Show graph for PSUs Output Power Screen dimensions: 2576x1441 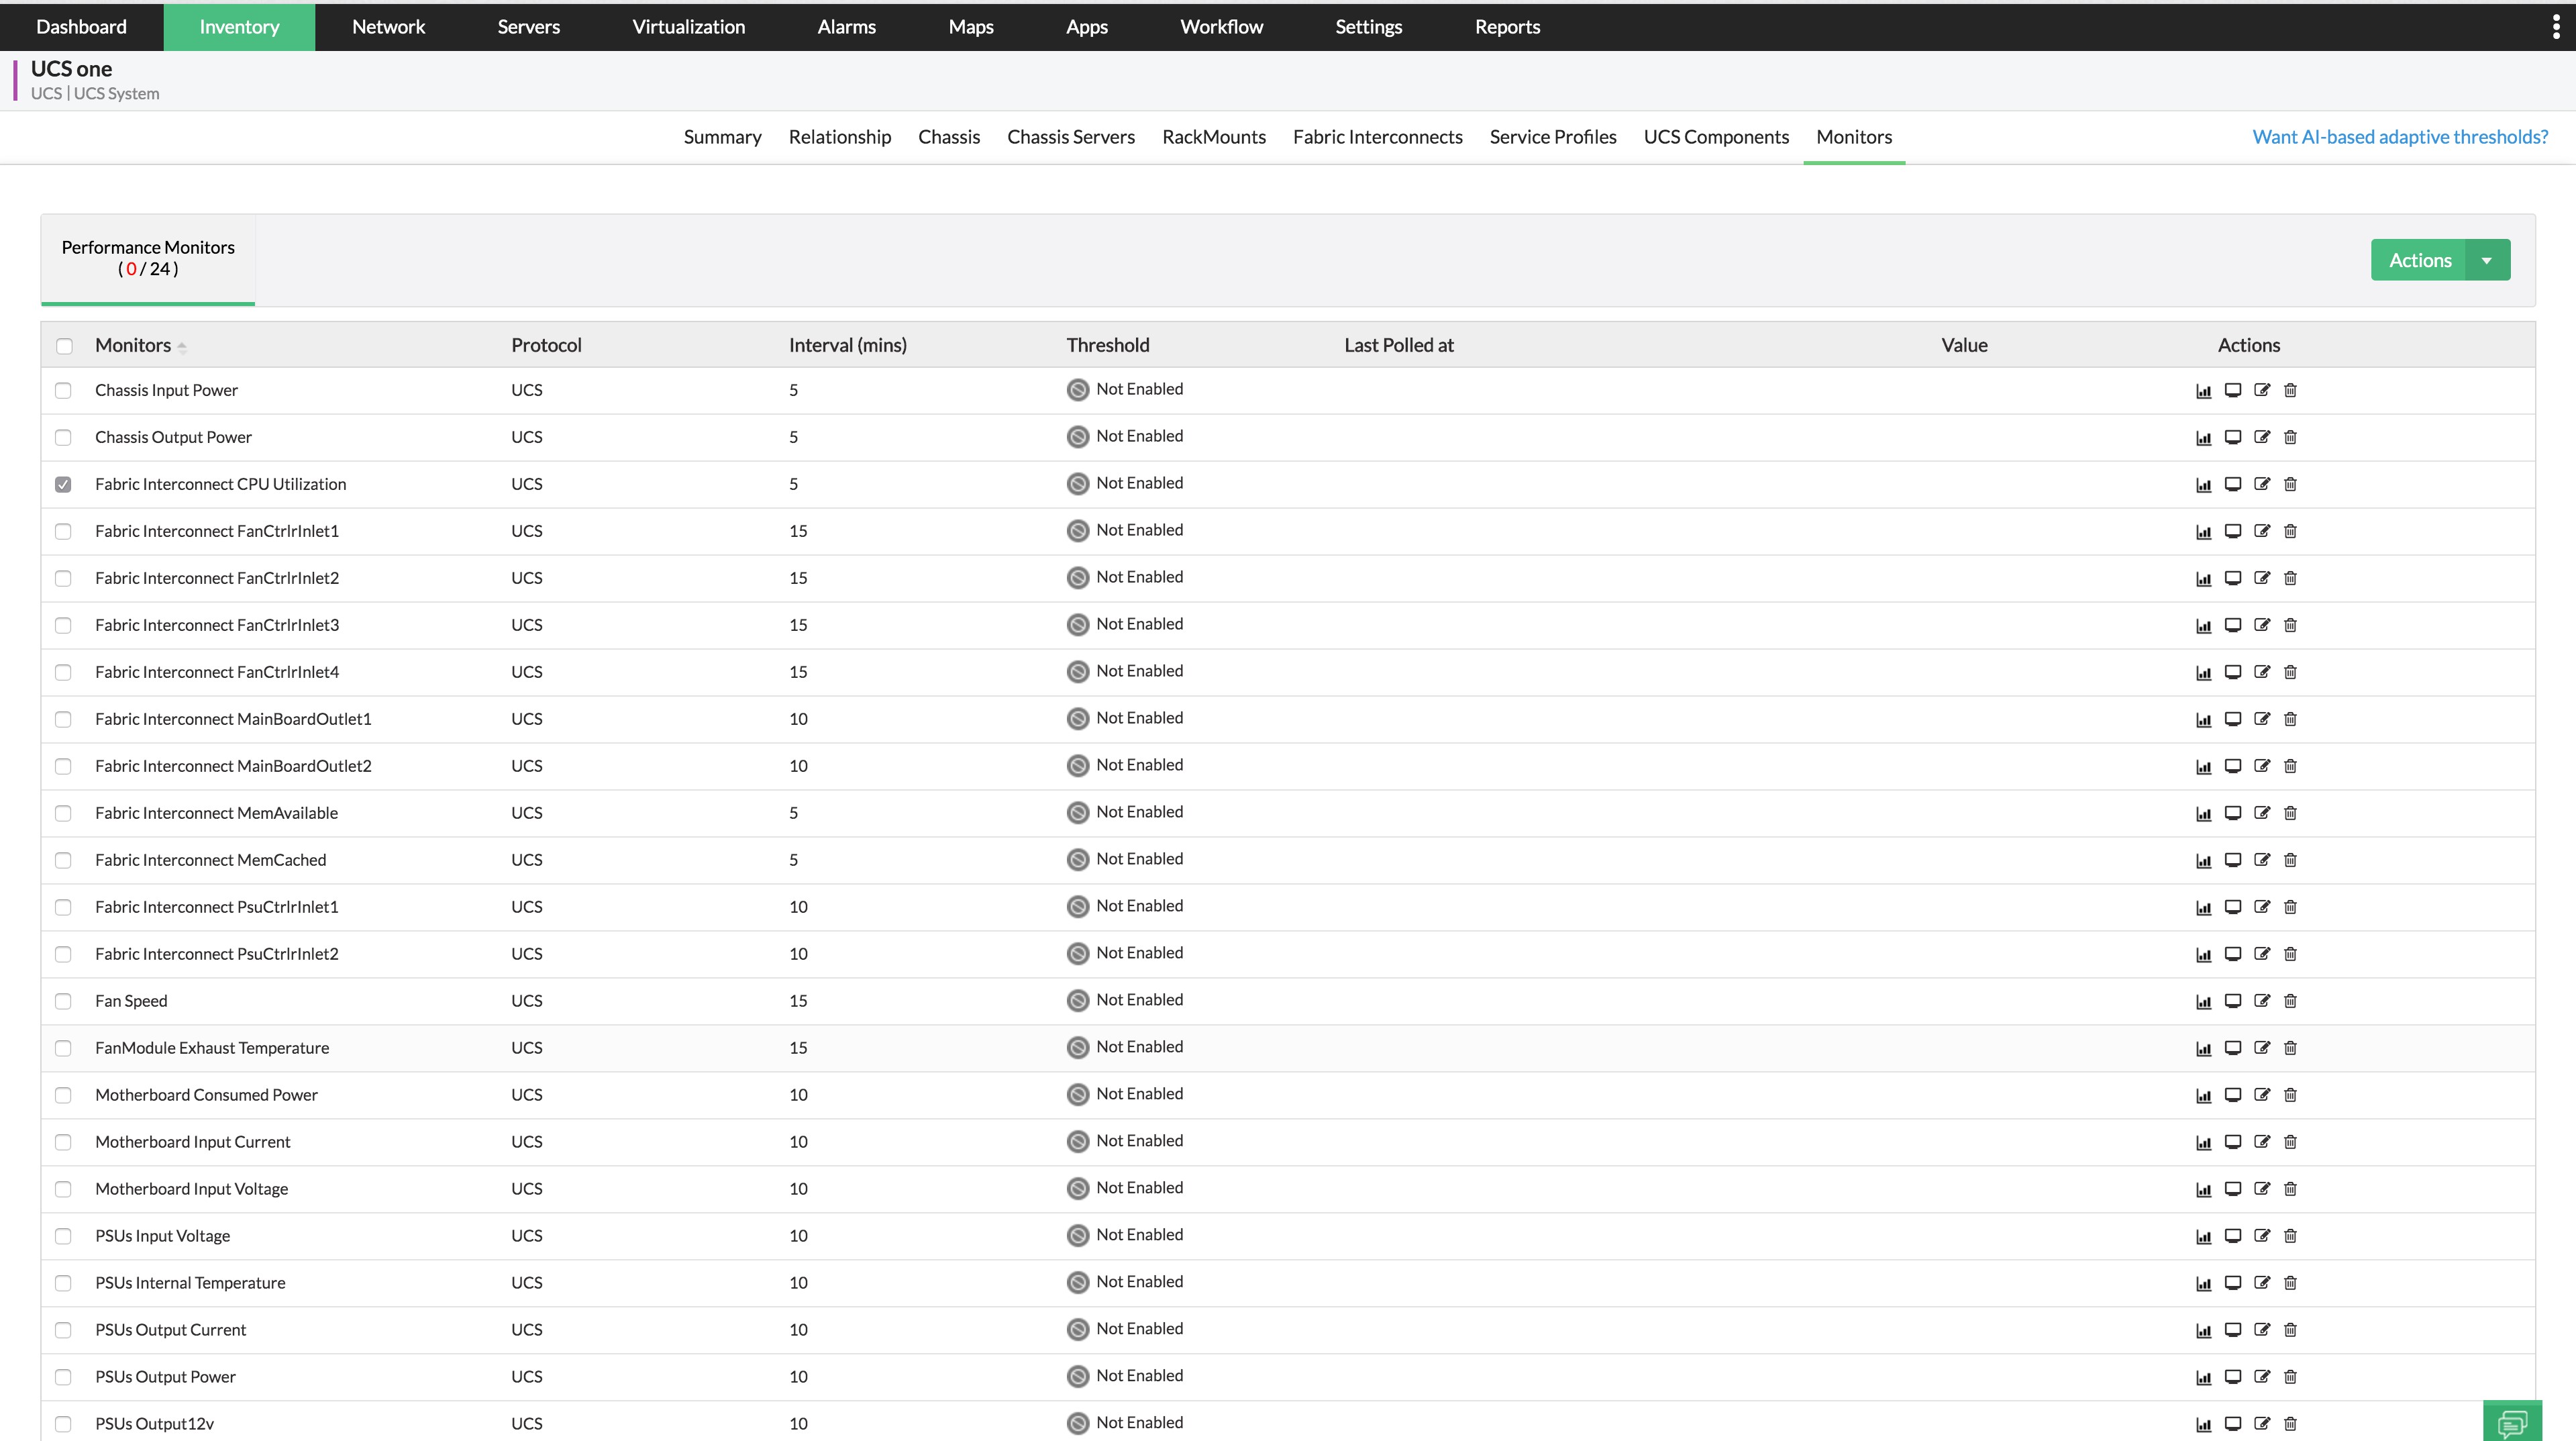tap(2203, 1377)
